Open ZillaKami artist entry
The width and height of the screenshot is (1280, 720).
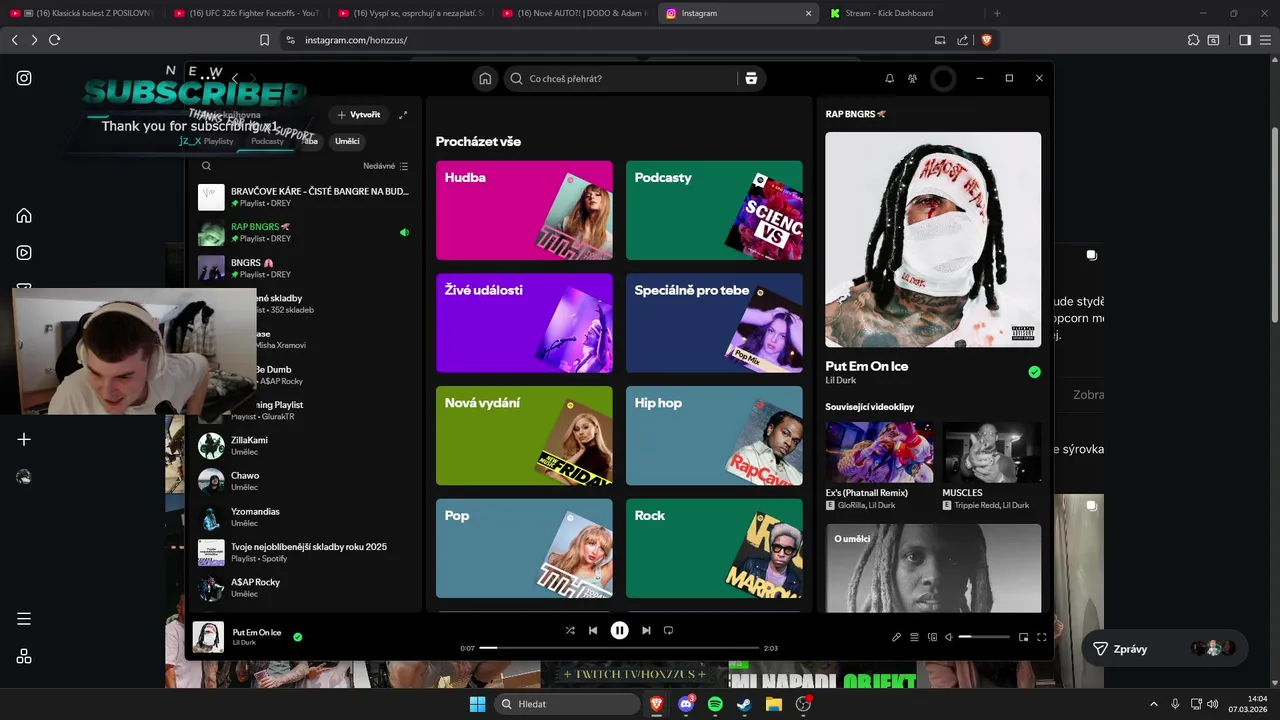[x=304, y=446]
